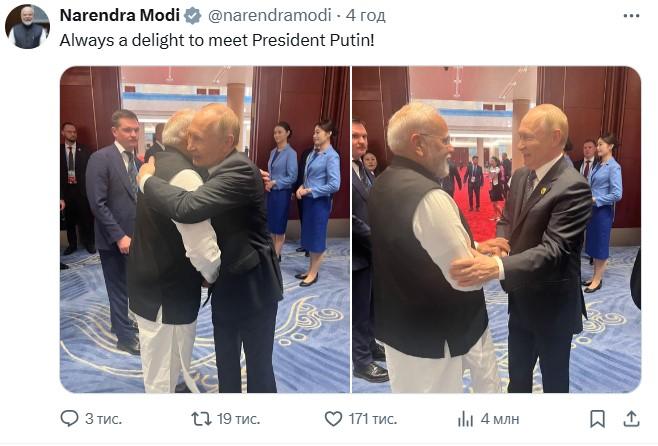Click the repost arrows icon
The image size is (658, 446).
(201, 419)
